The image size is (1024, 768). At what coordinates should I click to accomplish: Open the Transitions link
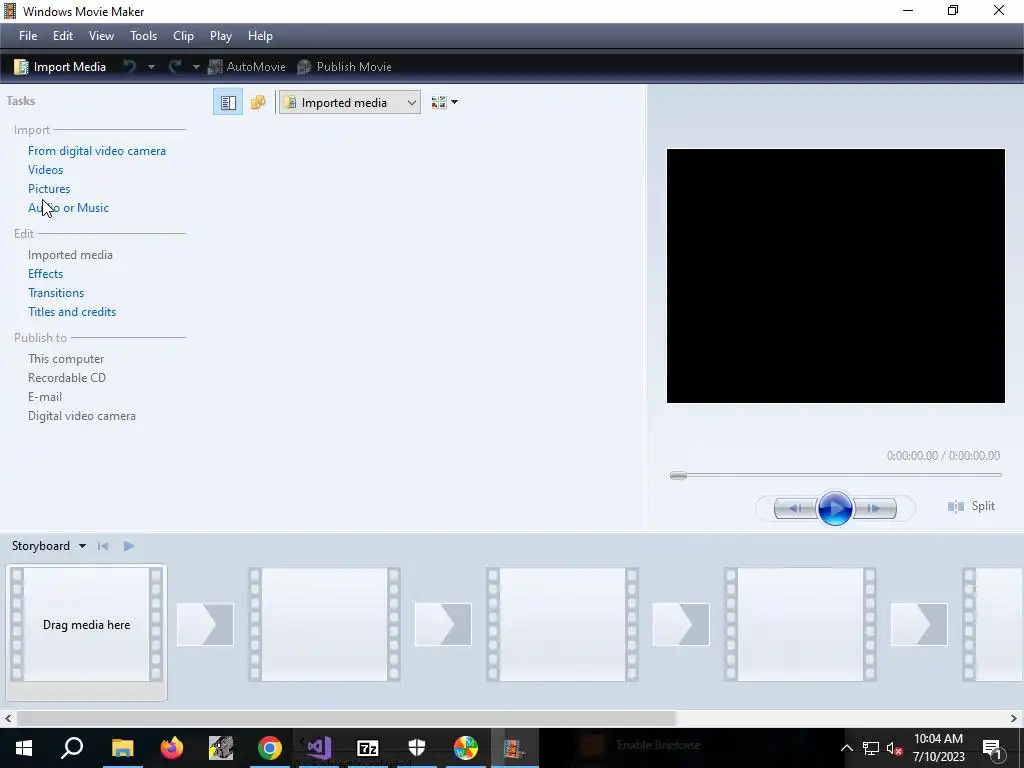(56, 293)
